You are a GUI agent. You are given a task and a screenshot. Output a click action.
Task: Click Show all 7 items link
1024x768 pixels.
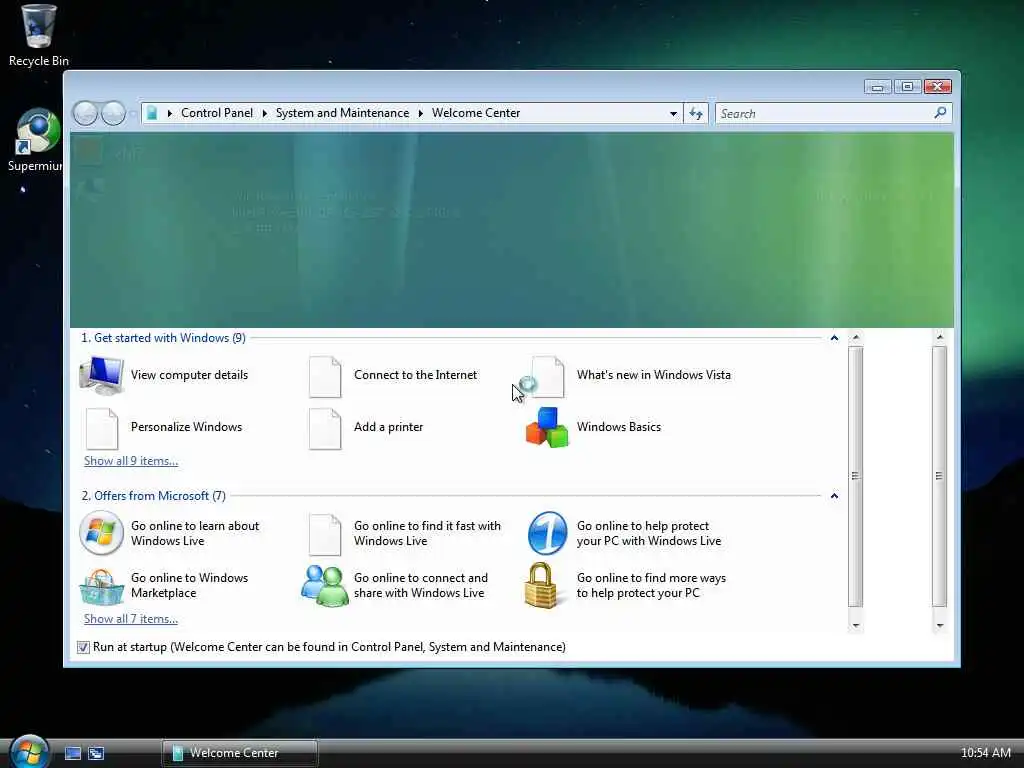tap(131, 619)
